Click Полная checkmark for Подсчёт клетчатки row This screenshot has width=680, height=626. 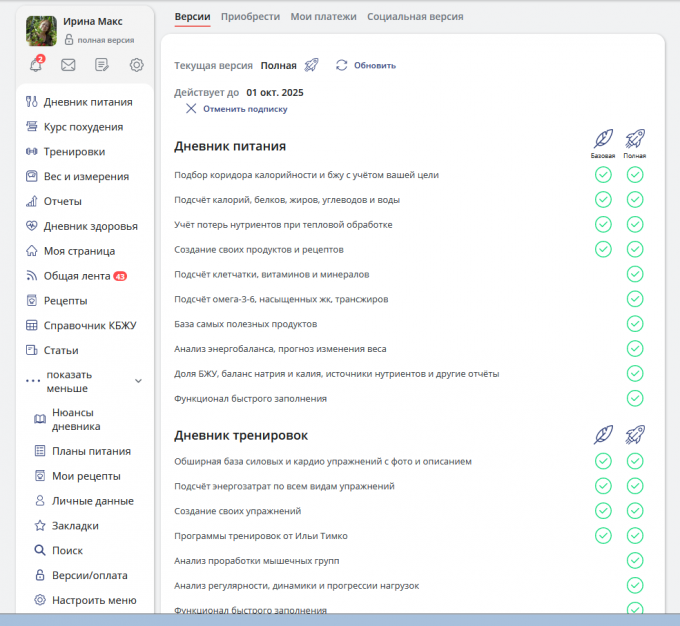[634, 274]
